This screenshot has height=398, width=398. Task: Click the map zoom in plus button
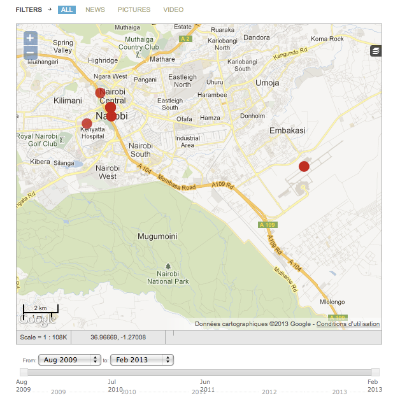[30, 38]
